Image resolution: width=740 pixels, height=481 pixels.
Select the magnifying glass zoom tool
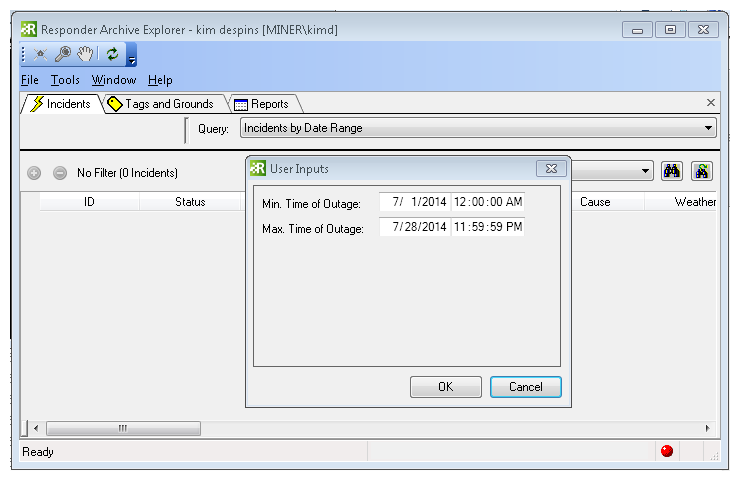point(63,54)
